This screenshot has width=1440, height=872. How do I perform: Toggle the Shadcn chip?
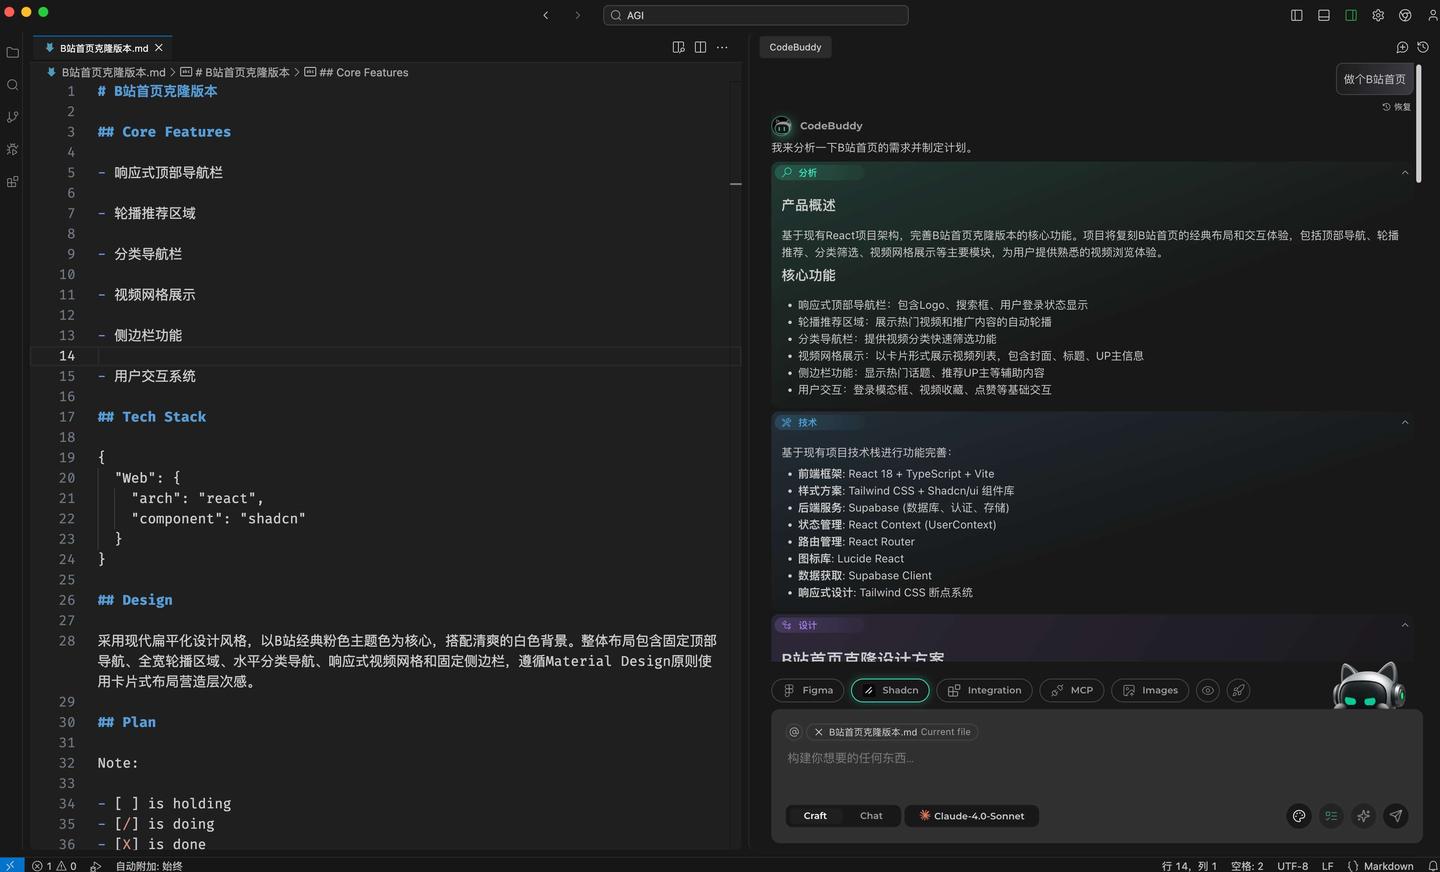tap(890, 690)
